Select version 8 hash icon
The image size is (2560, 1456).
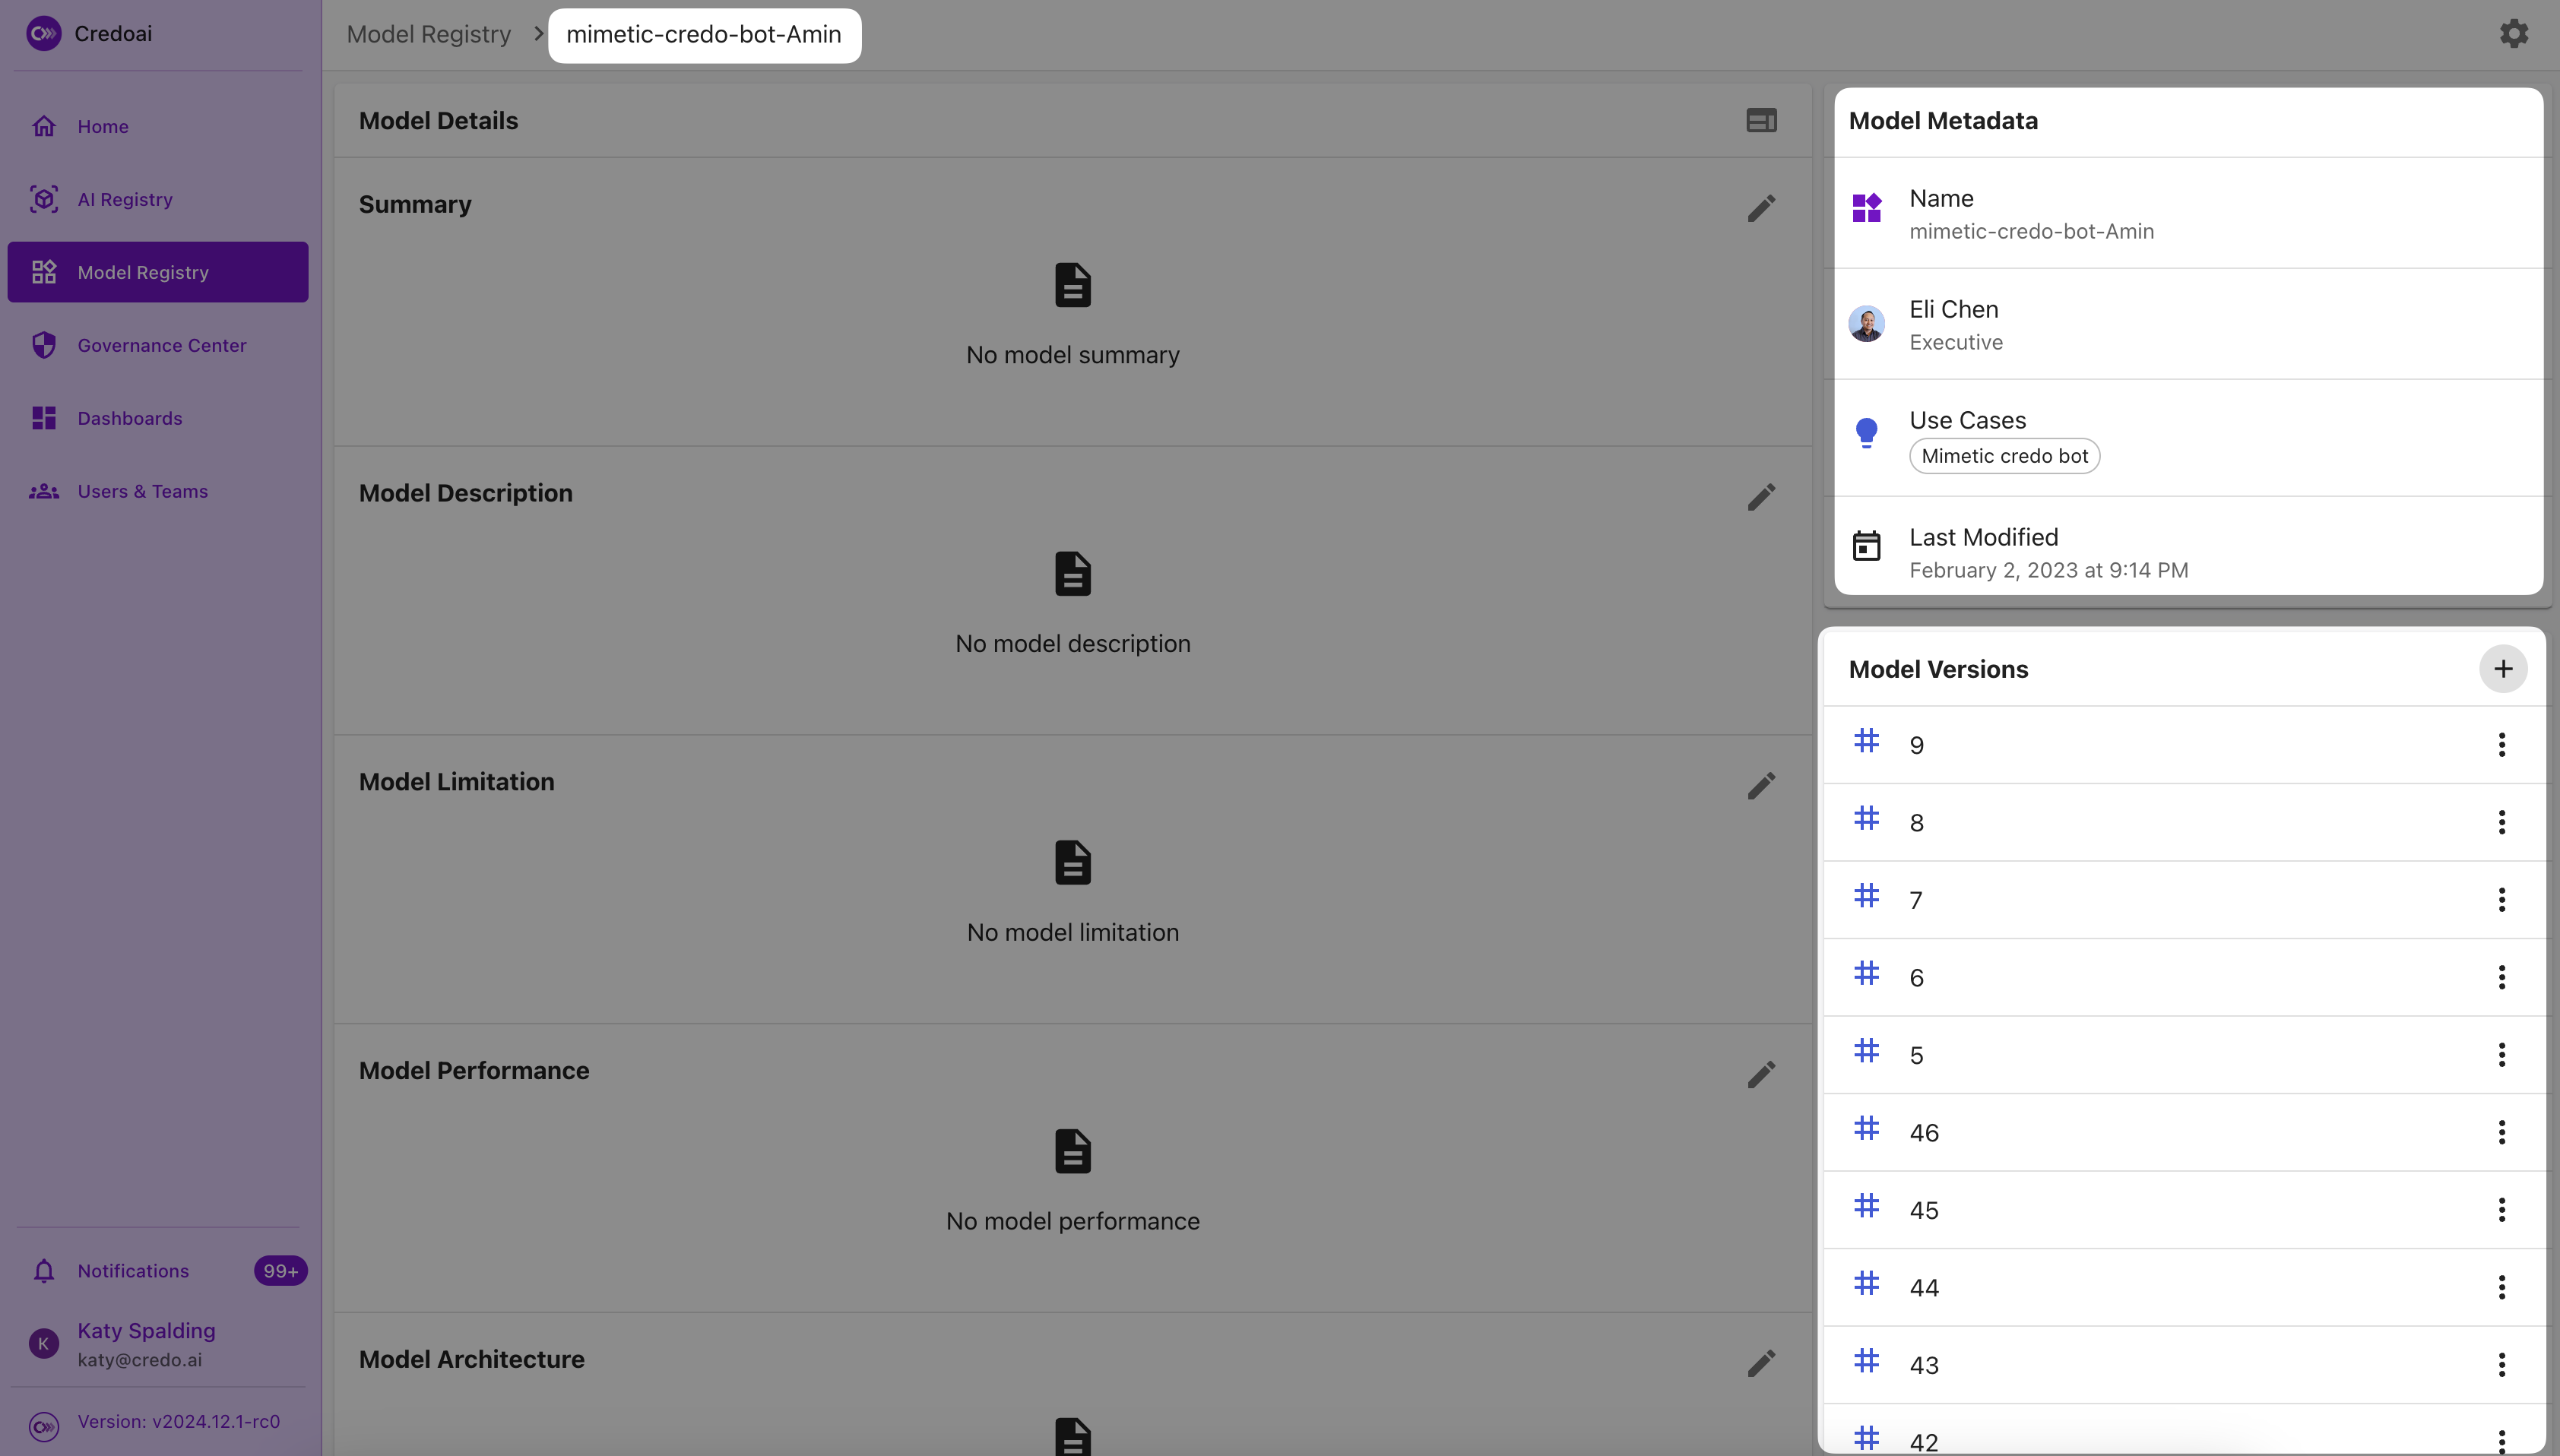(x=1866, y=819)
